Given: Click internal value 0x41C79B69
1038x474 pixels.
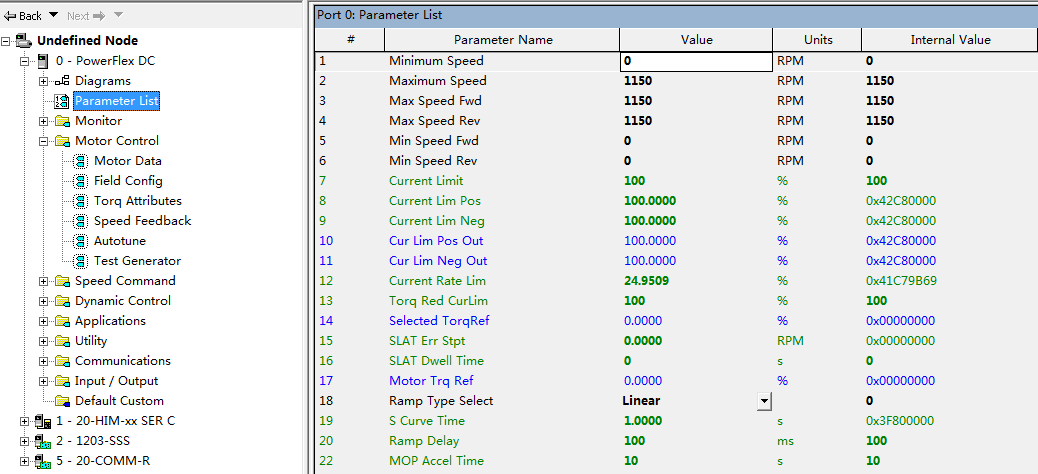Looking at the screenshot, I should click(x=901, y=281).
